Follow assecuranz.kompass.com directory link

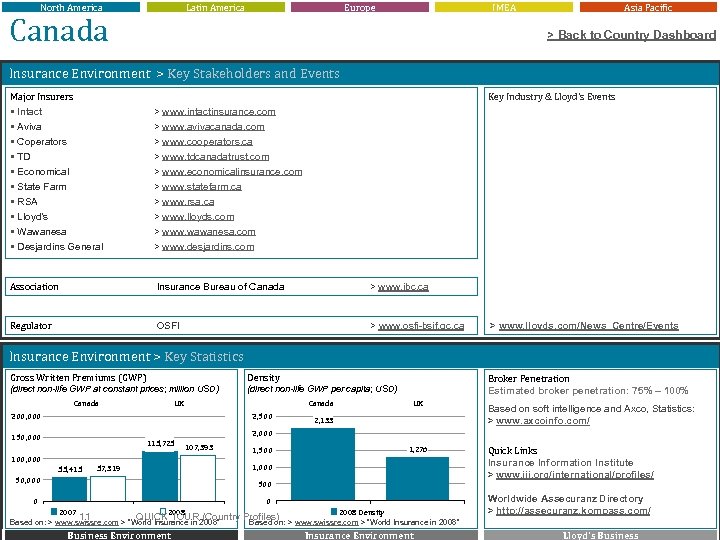click(573, 510)
